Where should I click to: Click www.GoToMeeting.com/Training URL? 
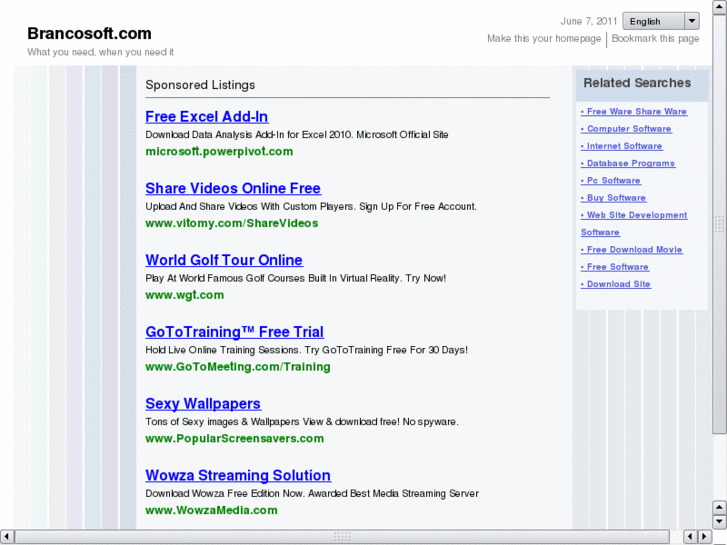(238, 367)
